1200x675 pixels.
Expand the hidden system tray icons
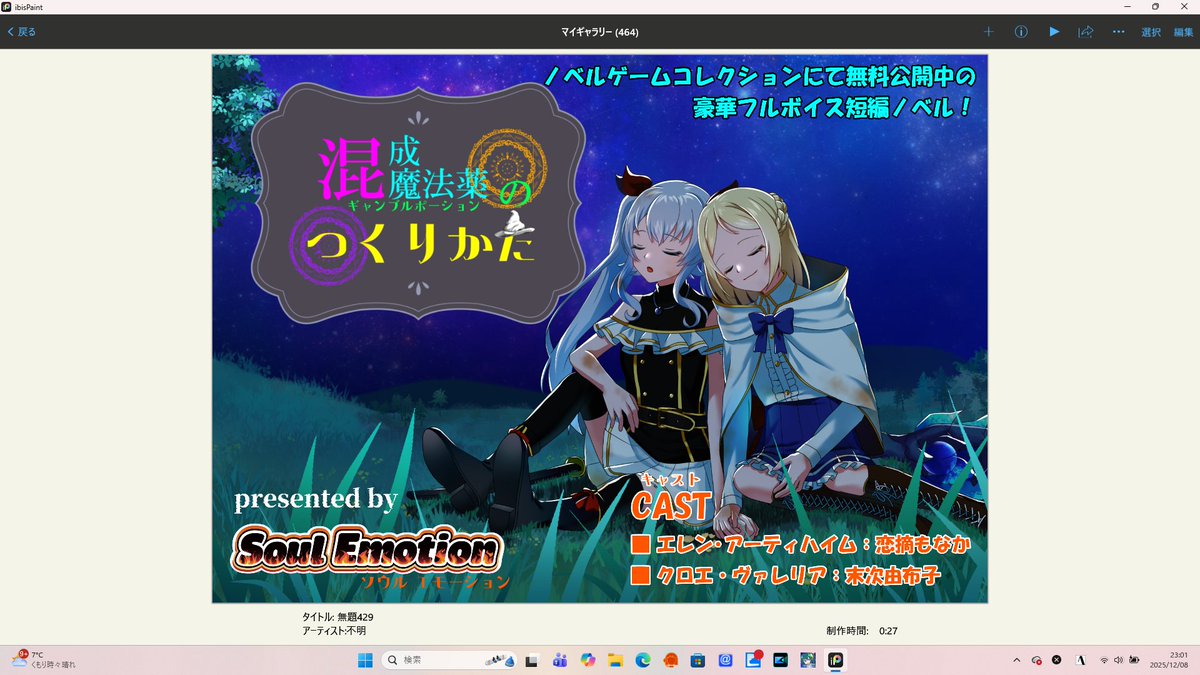(1016, 660)
